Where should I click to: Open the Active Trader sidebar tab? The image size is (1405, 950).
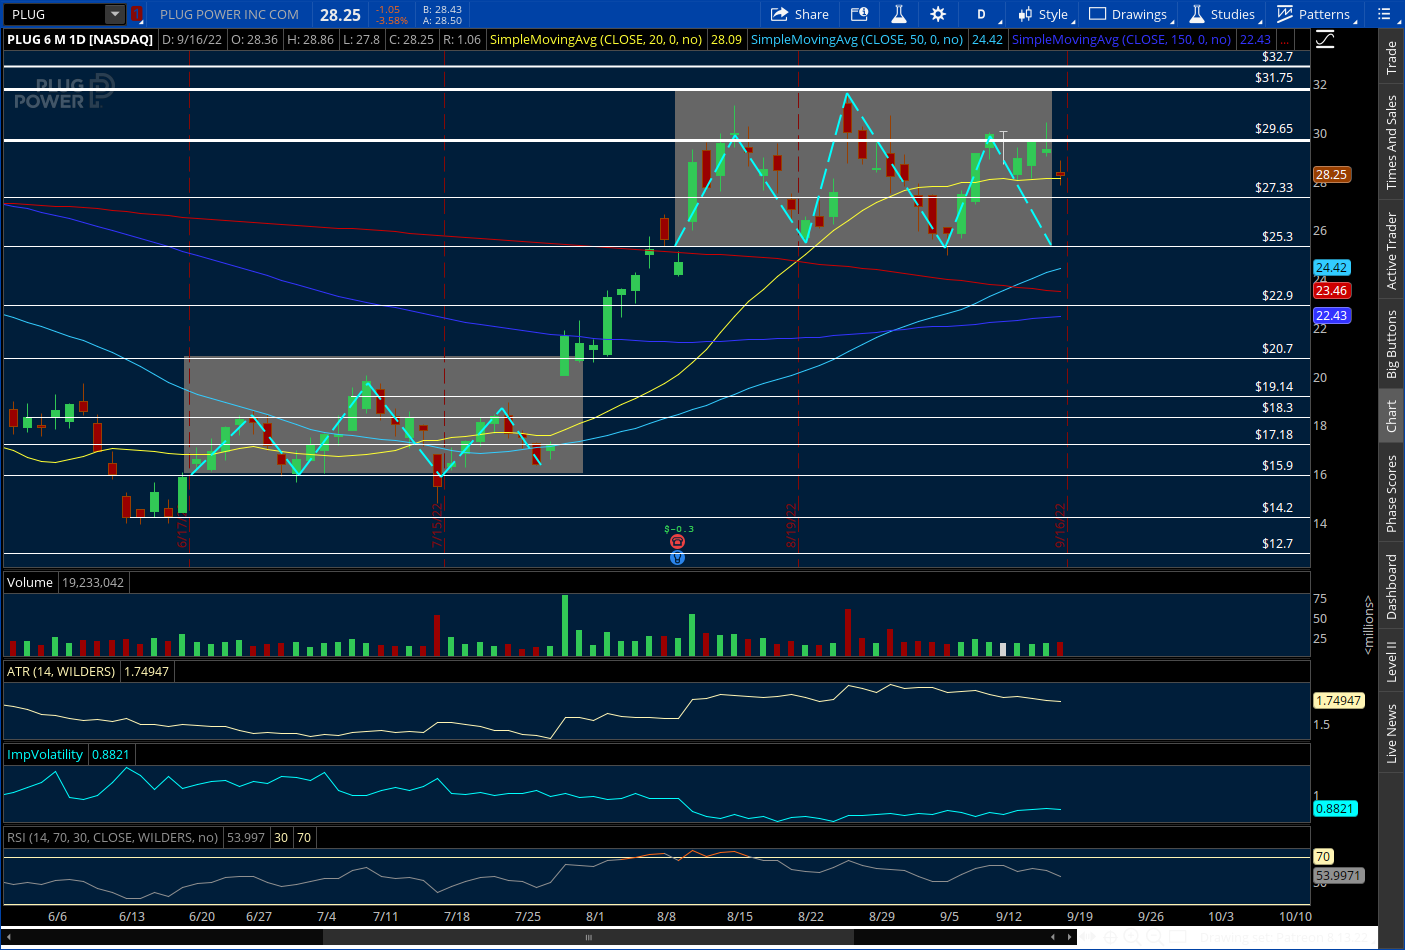point(1391,251)
